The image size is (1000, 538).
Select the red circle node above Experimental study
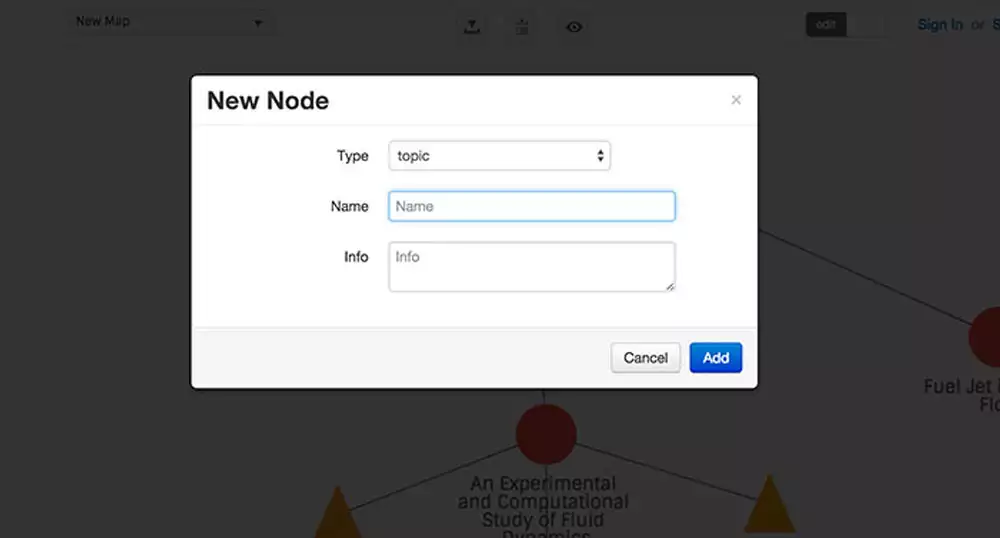(x=546, y=433)
